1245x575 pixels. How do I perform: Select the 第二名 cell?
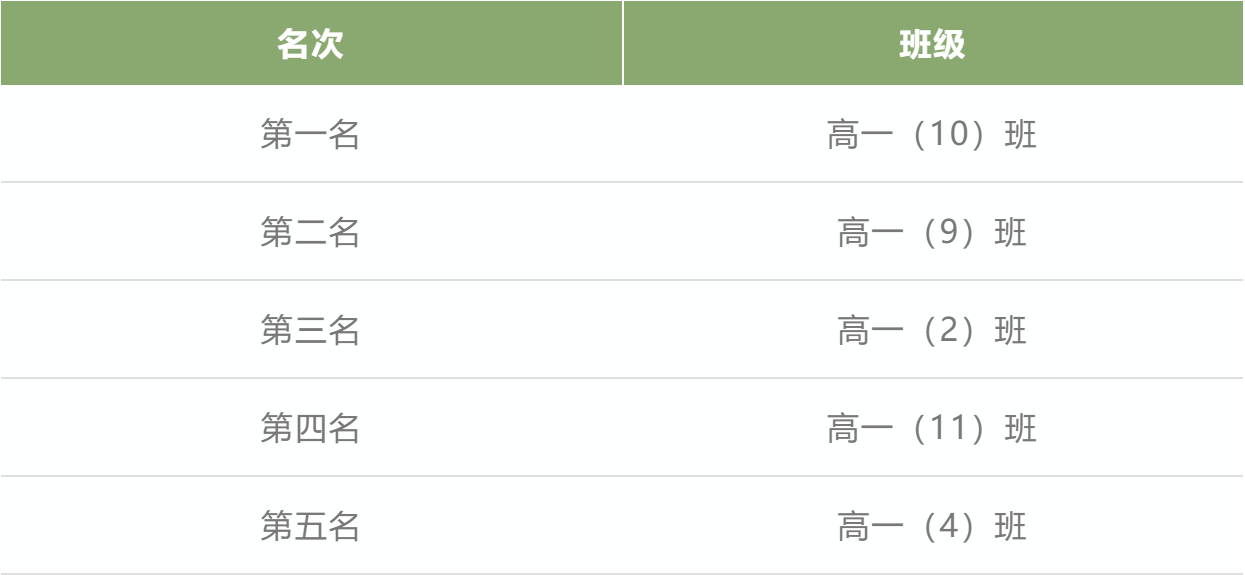tap(311, 232)
